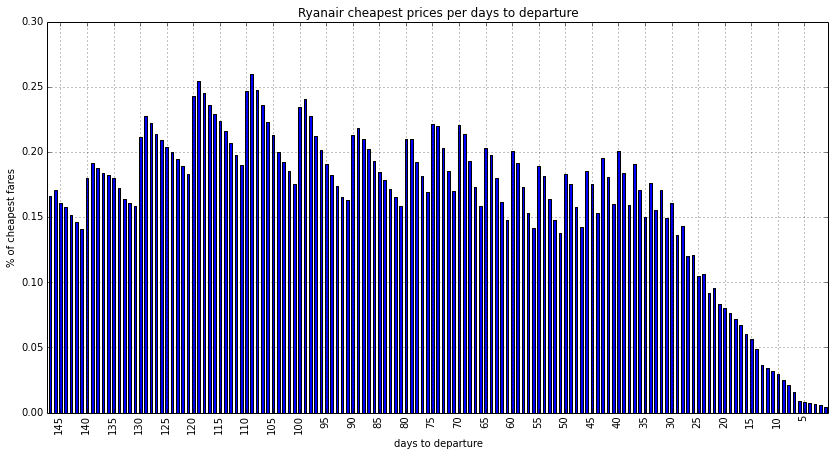
Task: Select the y-axis label '% of cheapest fares'
Action: (x=11, y=218)
